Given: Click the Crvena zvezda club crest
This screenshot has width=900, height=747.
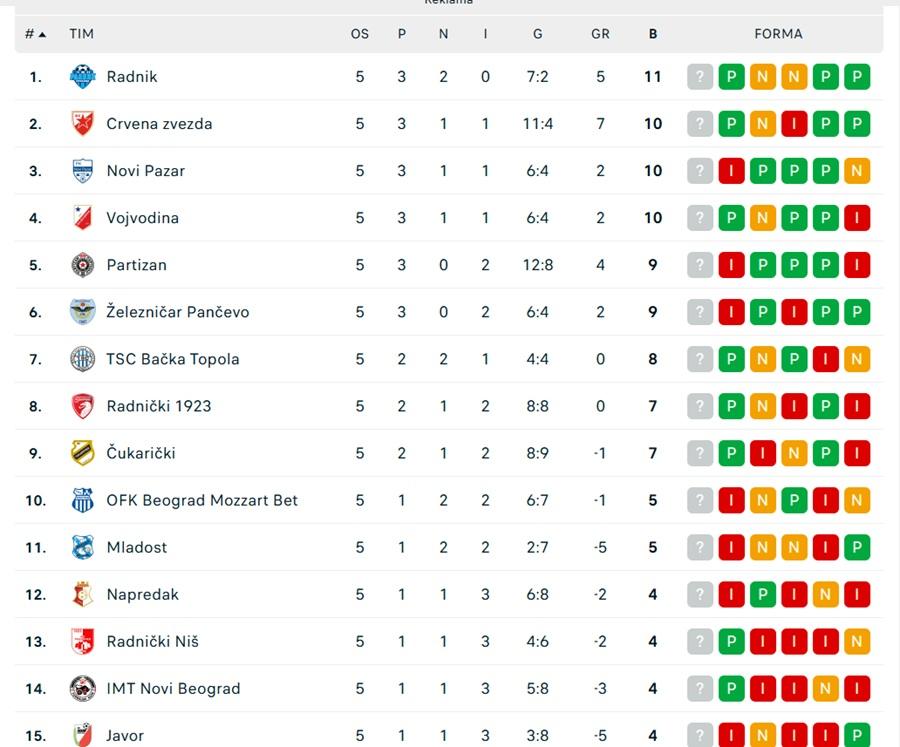Looking at the screenshot, I should pos(82,124).
